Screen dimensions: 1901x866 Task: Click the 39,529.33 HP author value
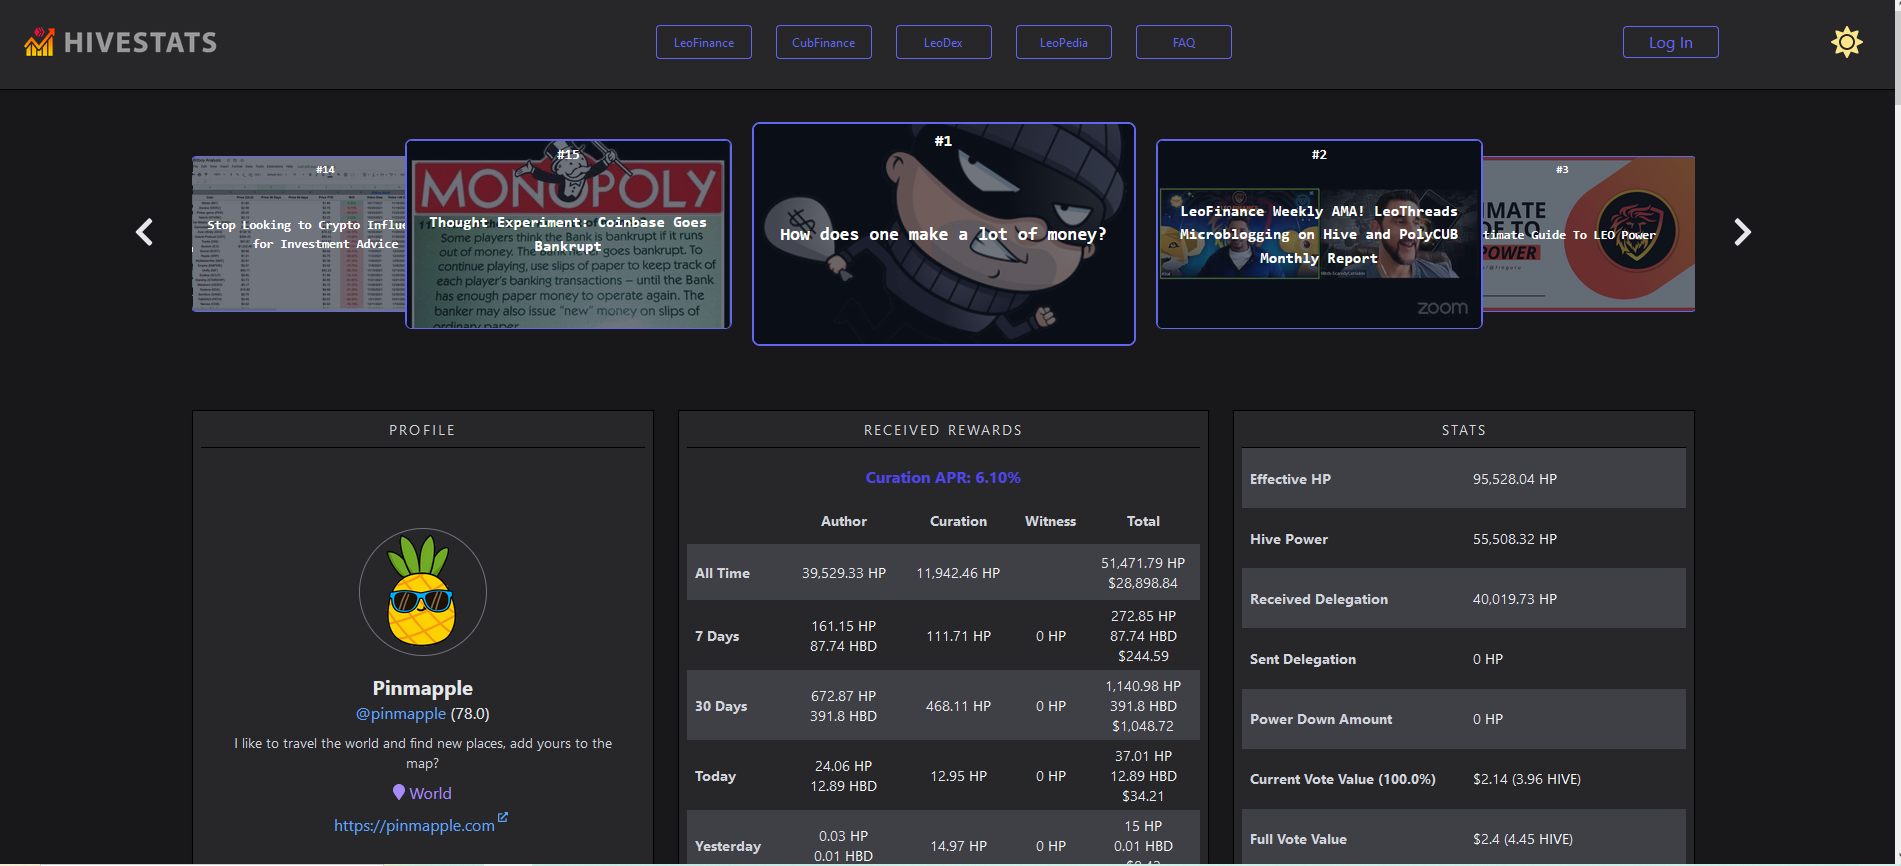[x=844, y=573]
